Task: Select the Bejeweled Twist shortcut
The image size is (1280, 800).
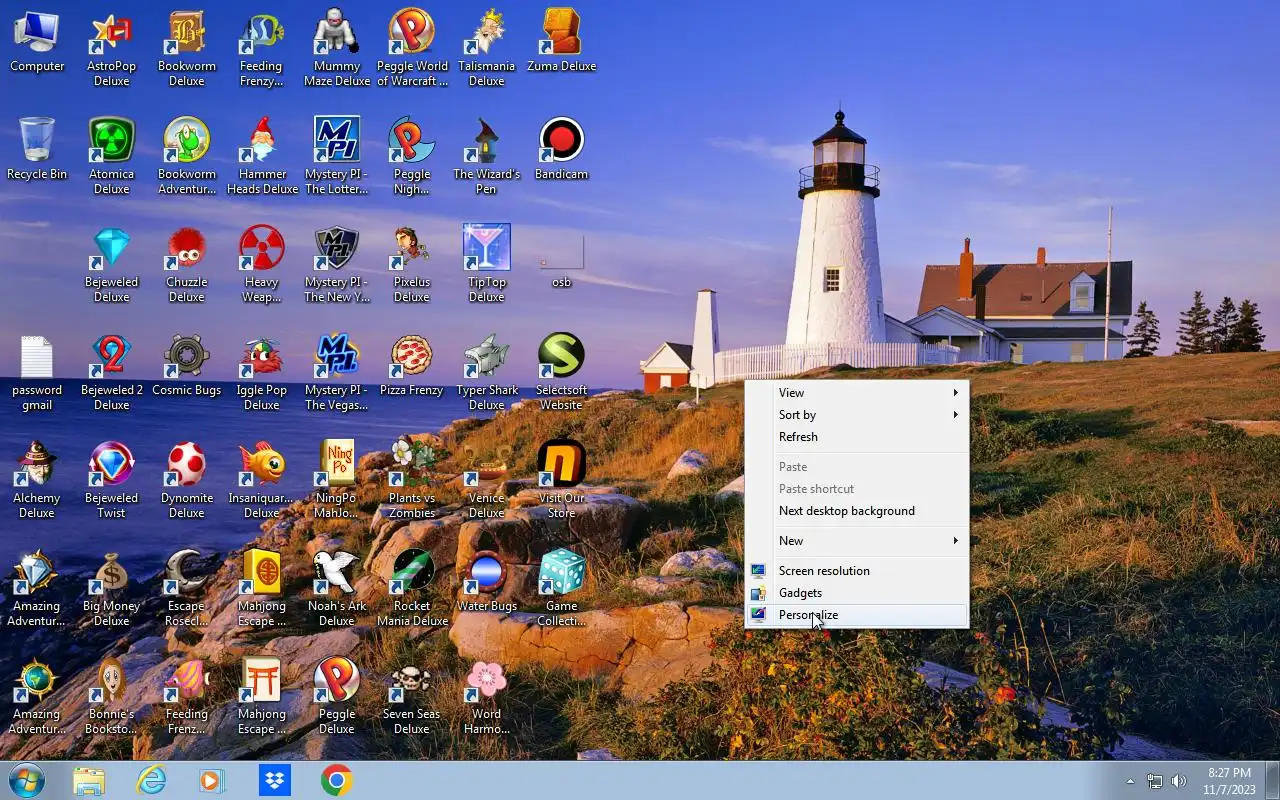Action: (112, 480)
